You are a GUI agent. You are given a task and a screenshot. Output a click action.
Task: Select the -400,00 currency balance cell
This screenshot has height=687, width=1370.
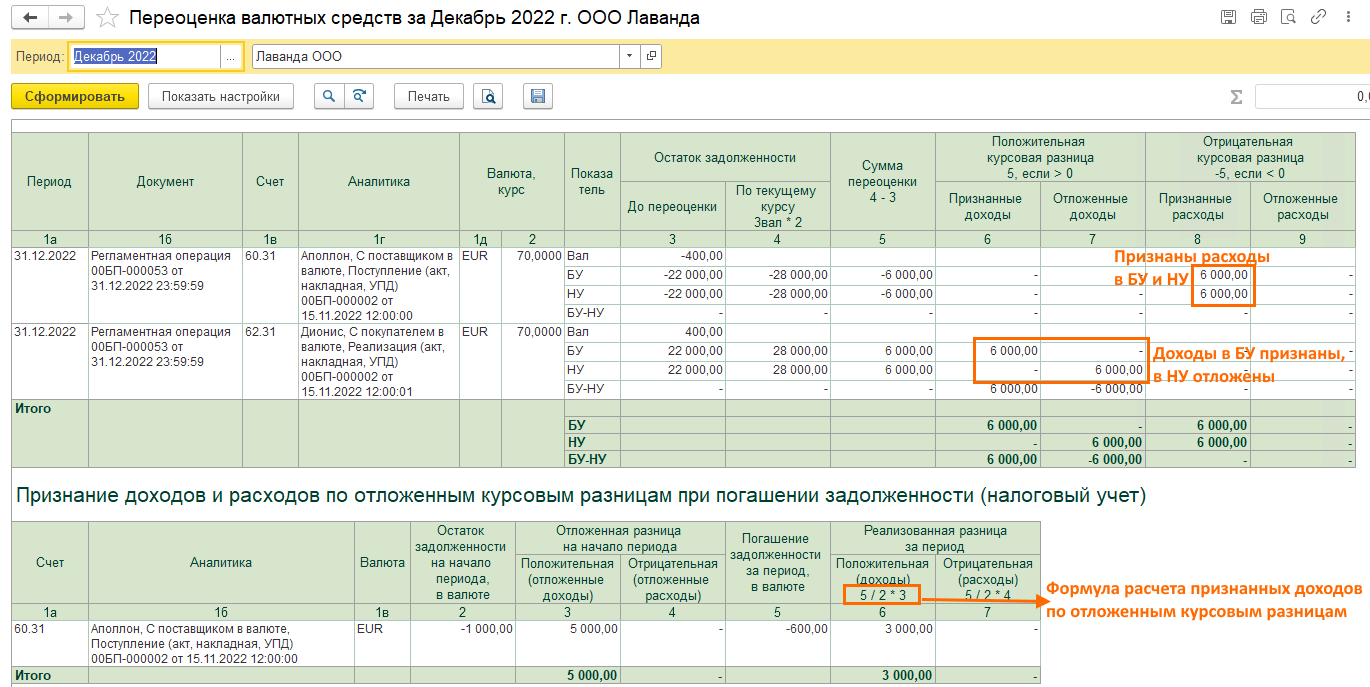tap(673, 256)
